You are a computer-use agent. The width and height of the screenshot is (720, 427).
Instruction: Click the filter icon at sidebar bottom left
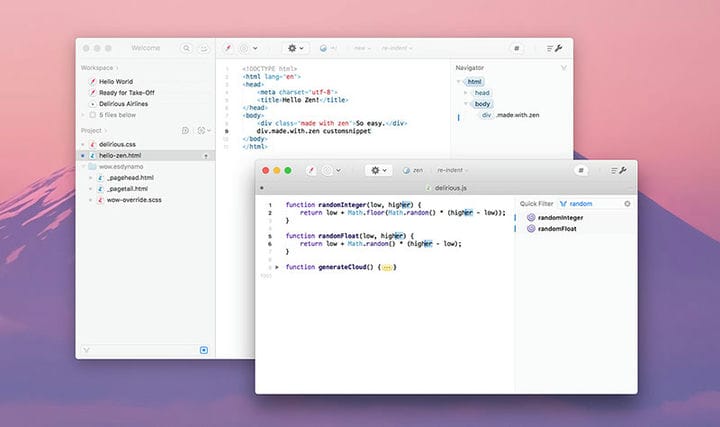[x=86, y=350]
